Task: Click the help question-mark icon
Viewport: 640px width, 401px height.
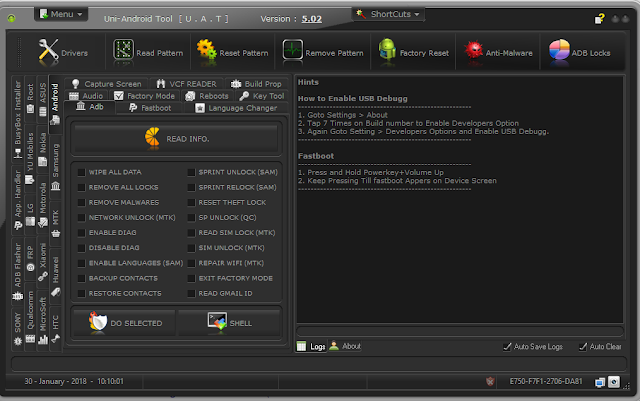Action: (x=599, y=19)
